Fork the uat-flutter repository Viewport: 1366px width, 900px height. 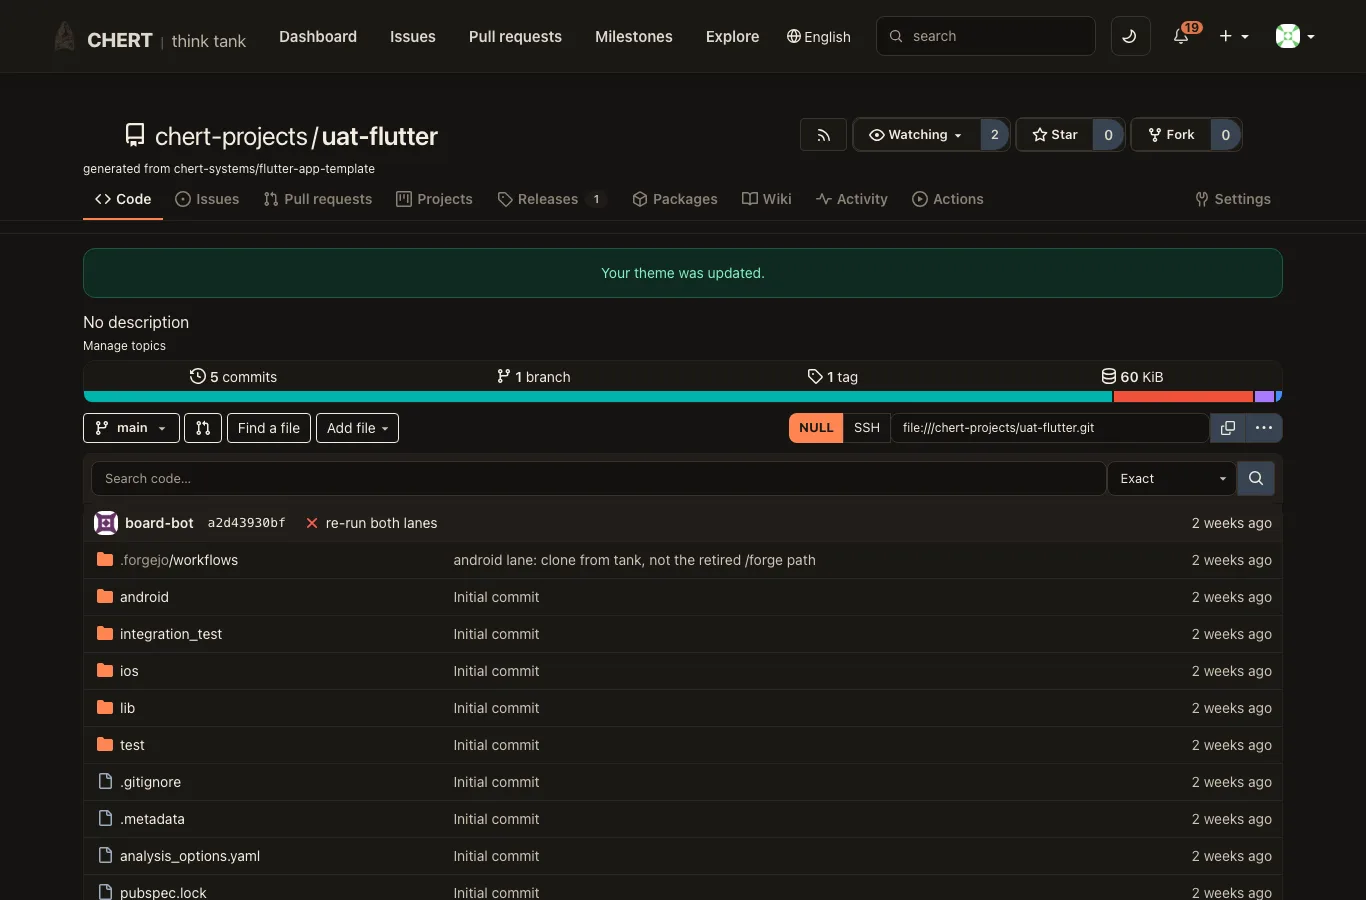[x=1171, y=135]
